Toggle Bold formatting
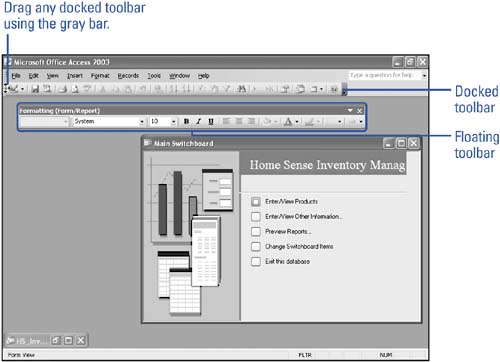Image resolution: width=500 pixels, height=362 pixels. (x=186, y=121)
